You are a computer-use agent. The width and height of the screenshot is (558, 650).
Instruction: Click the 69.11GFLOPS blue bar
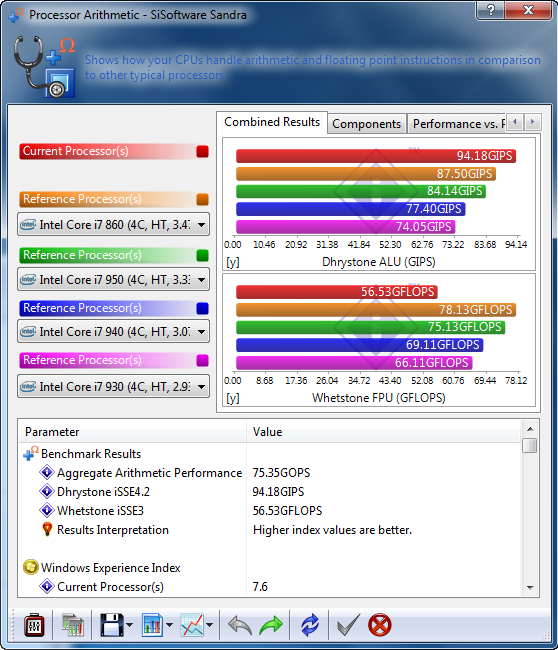point(359,345)
